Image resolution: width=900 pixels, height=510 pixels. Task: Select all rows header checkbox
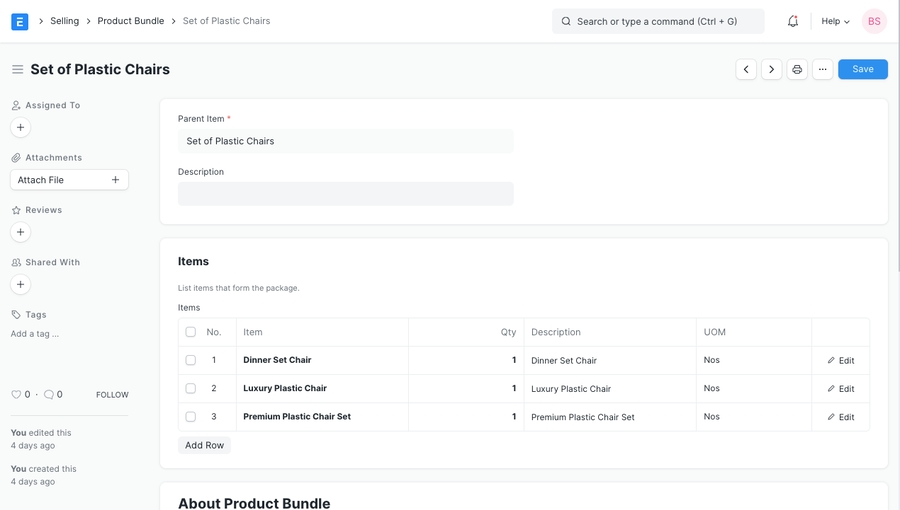click(x=191, y=332)
